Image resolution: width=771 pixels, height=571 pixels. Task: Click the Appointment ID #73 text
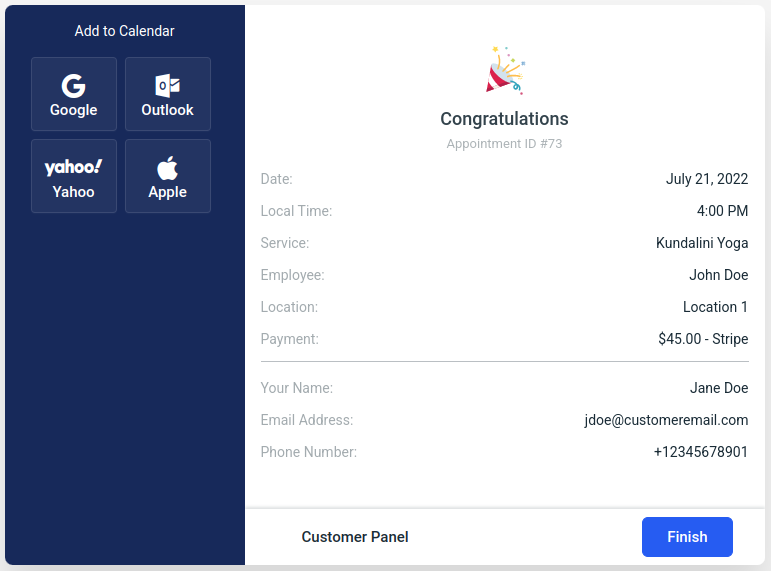[504, 144]
